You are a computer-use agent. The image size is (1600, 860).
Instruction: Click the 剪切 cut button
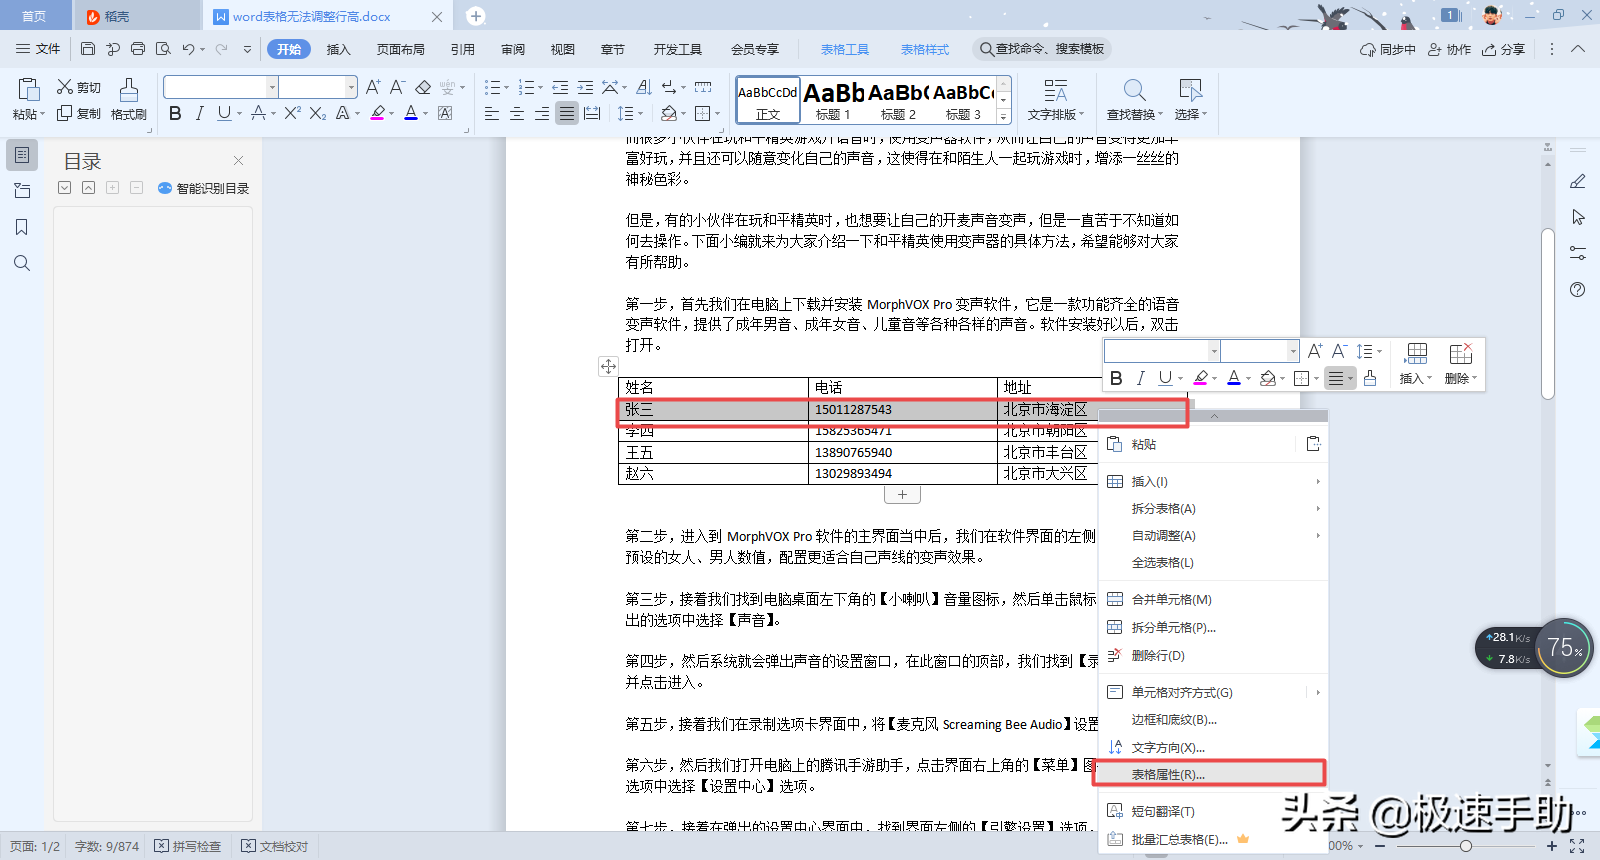[x=79, y=87]
